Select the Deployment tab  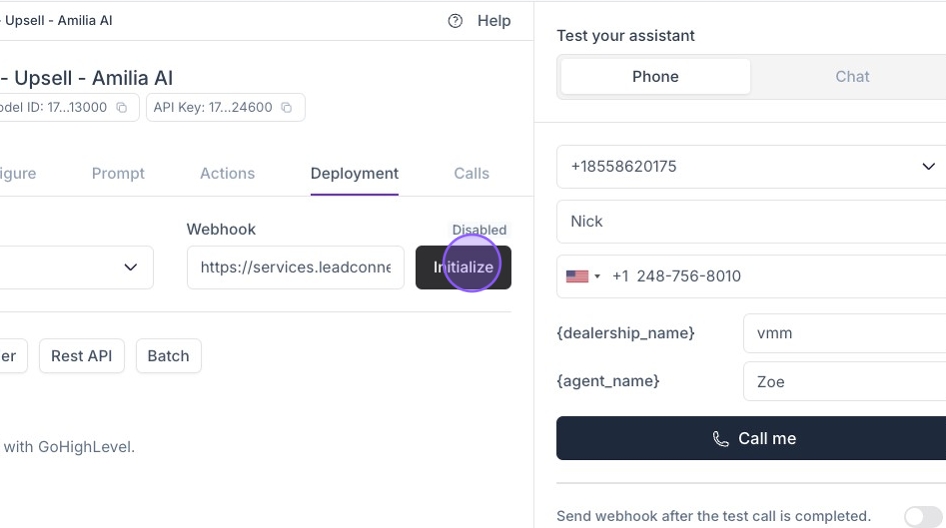(x=354, y=173)
